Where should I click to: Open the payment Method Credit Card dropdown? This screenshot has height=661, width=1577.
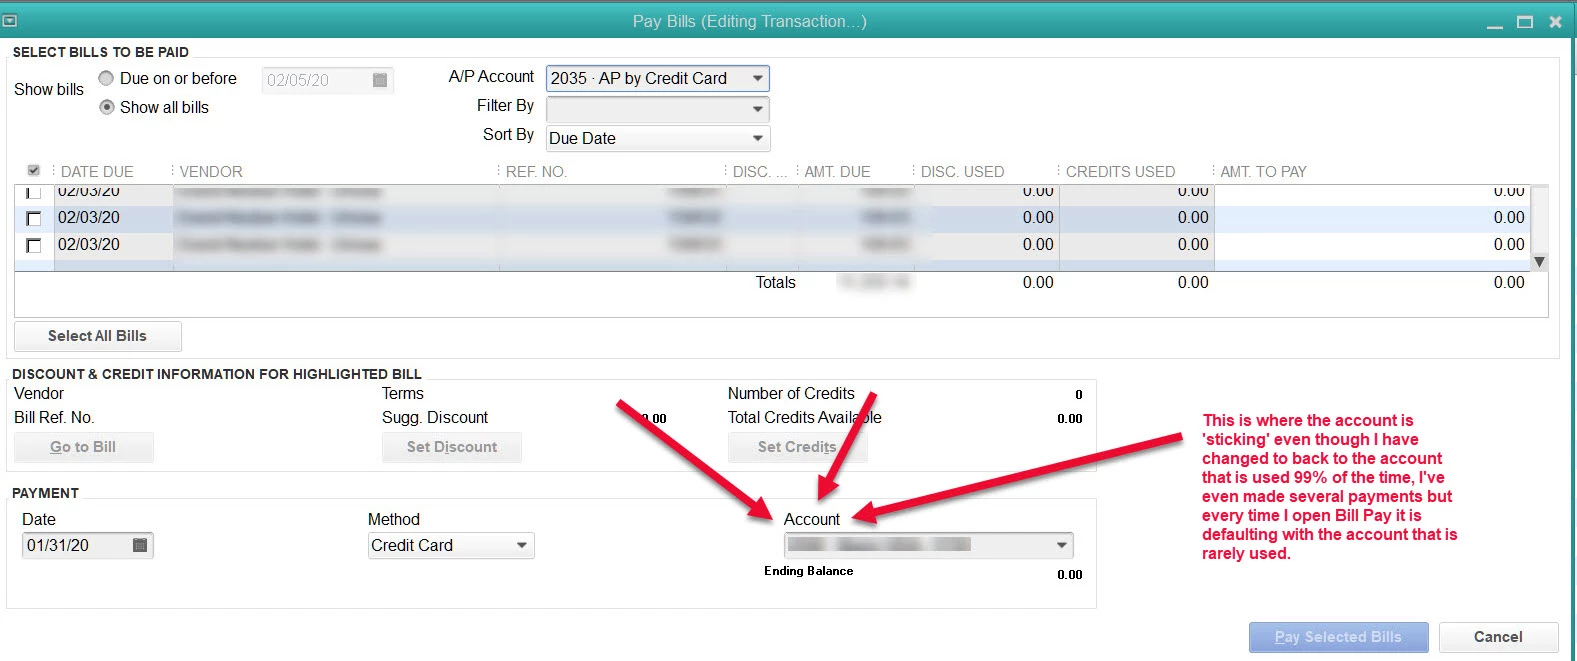[522, 545]
